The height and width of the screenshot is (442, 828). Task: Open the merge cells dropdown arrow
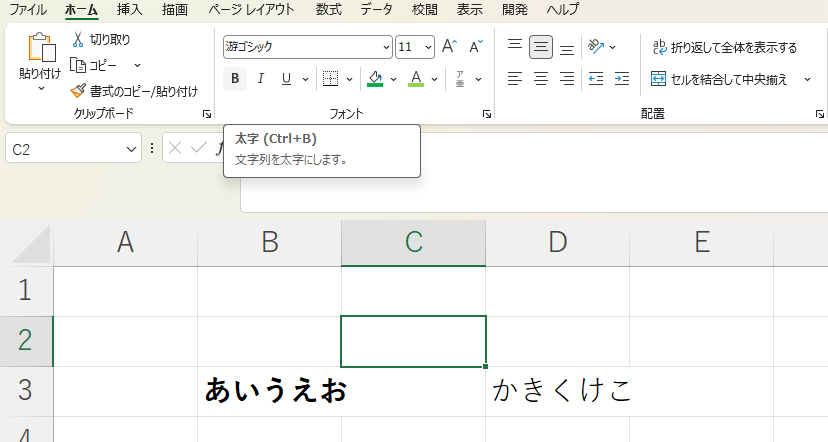pyautogui.click(x=807, y=79)
